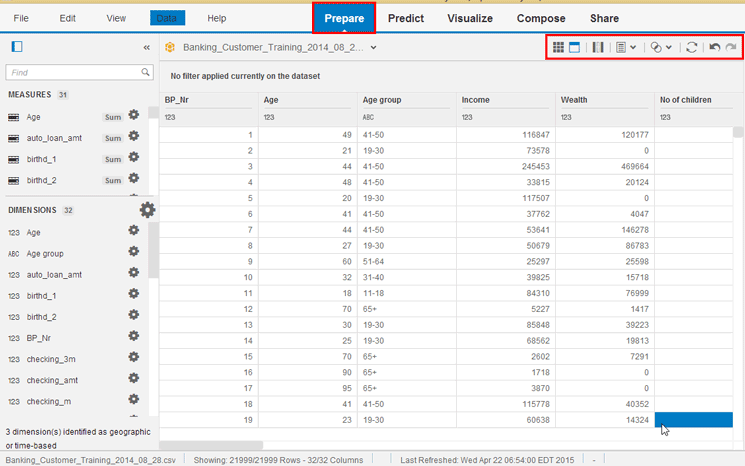745x466 pixels.
Task: Click the Sum aggregation for Age measure
Action: click(113, 117)
